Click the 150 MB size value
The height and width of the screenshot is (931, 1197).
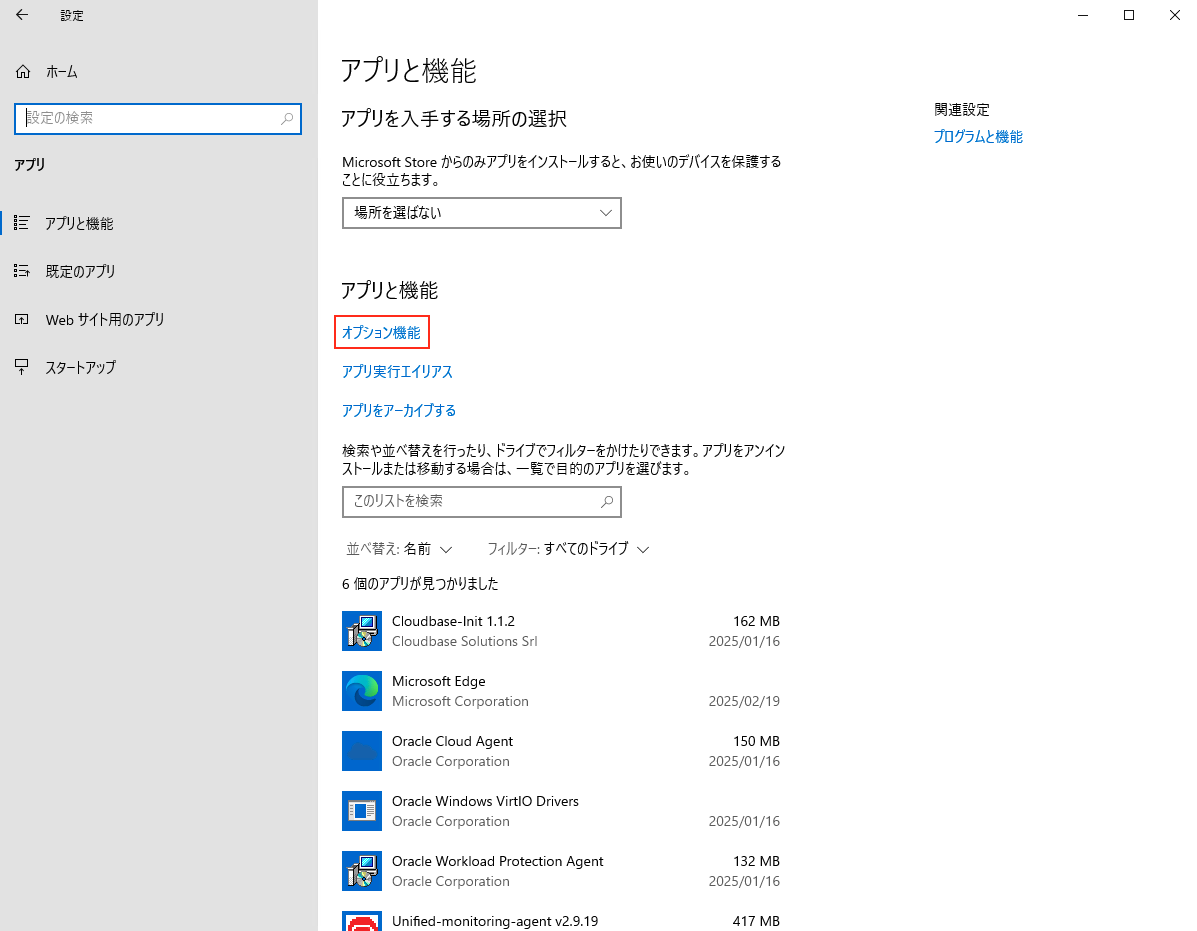pos(757,741)
